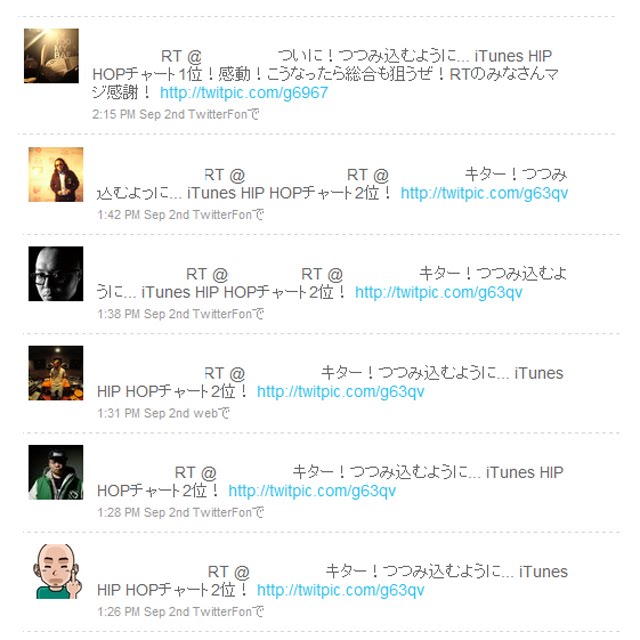Click the twitpic g63qv link in 1:42 PM tweet
Screen dimensions: 640x640
point(484,193)
